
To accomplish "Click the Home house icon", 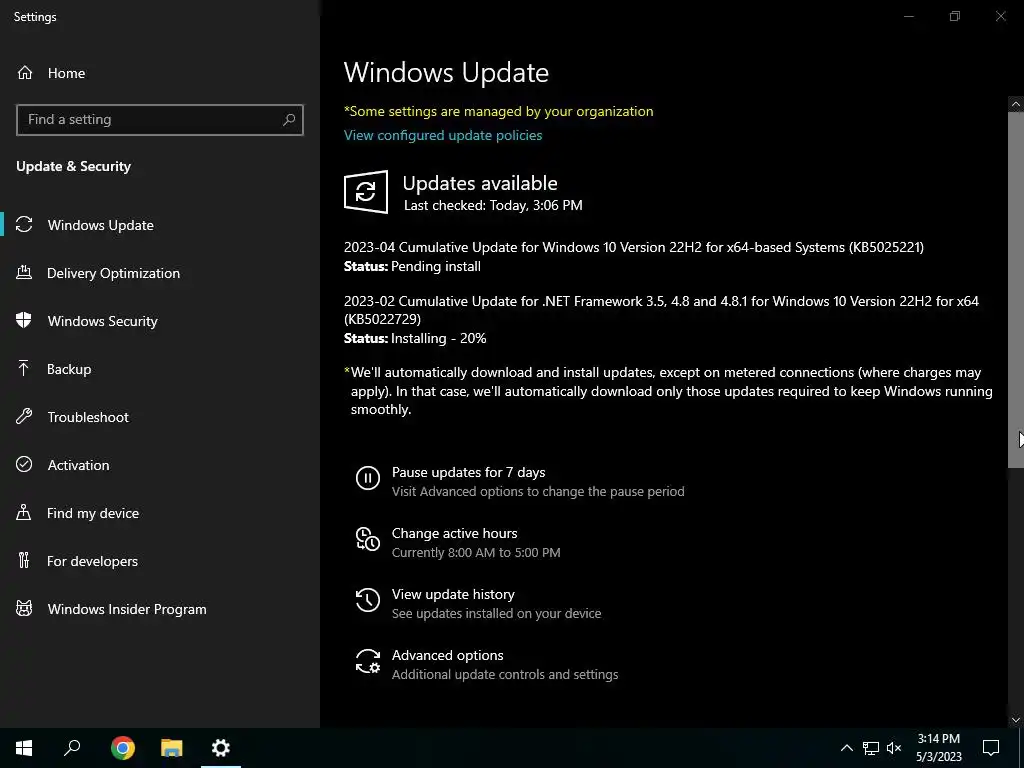I will click(x=25, y=73).
